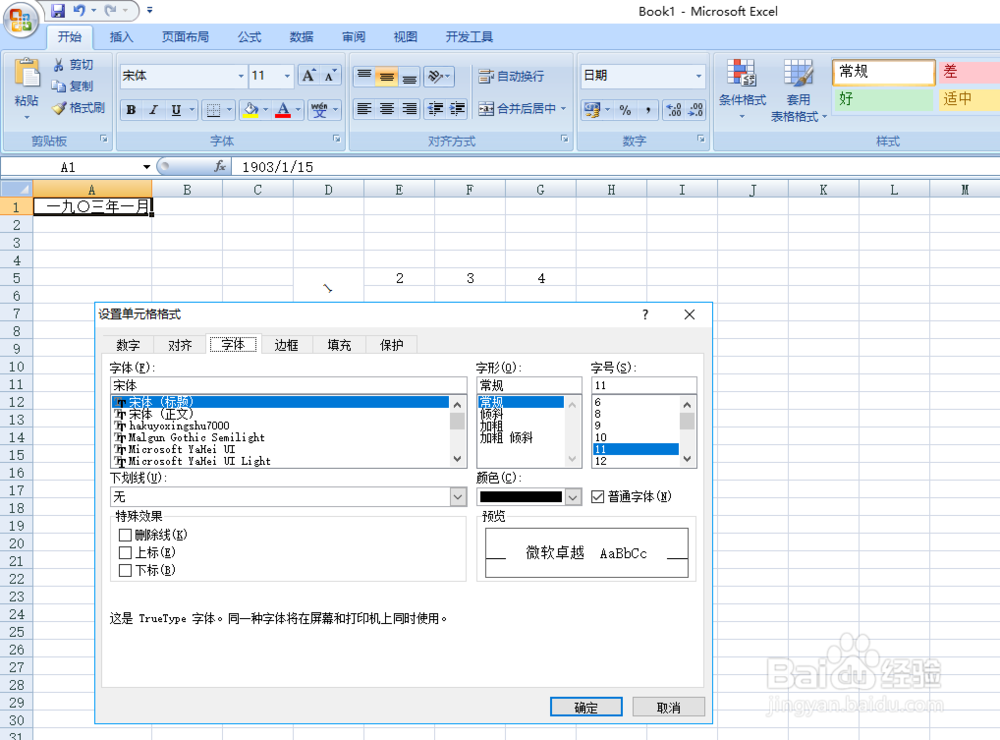
Task: Align text to top of cell
Action: tap(364, 76)
